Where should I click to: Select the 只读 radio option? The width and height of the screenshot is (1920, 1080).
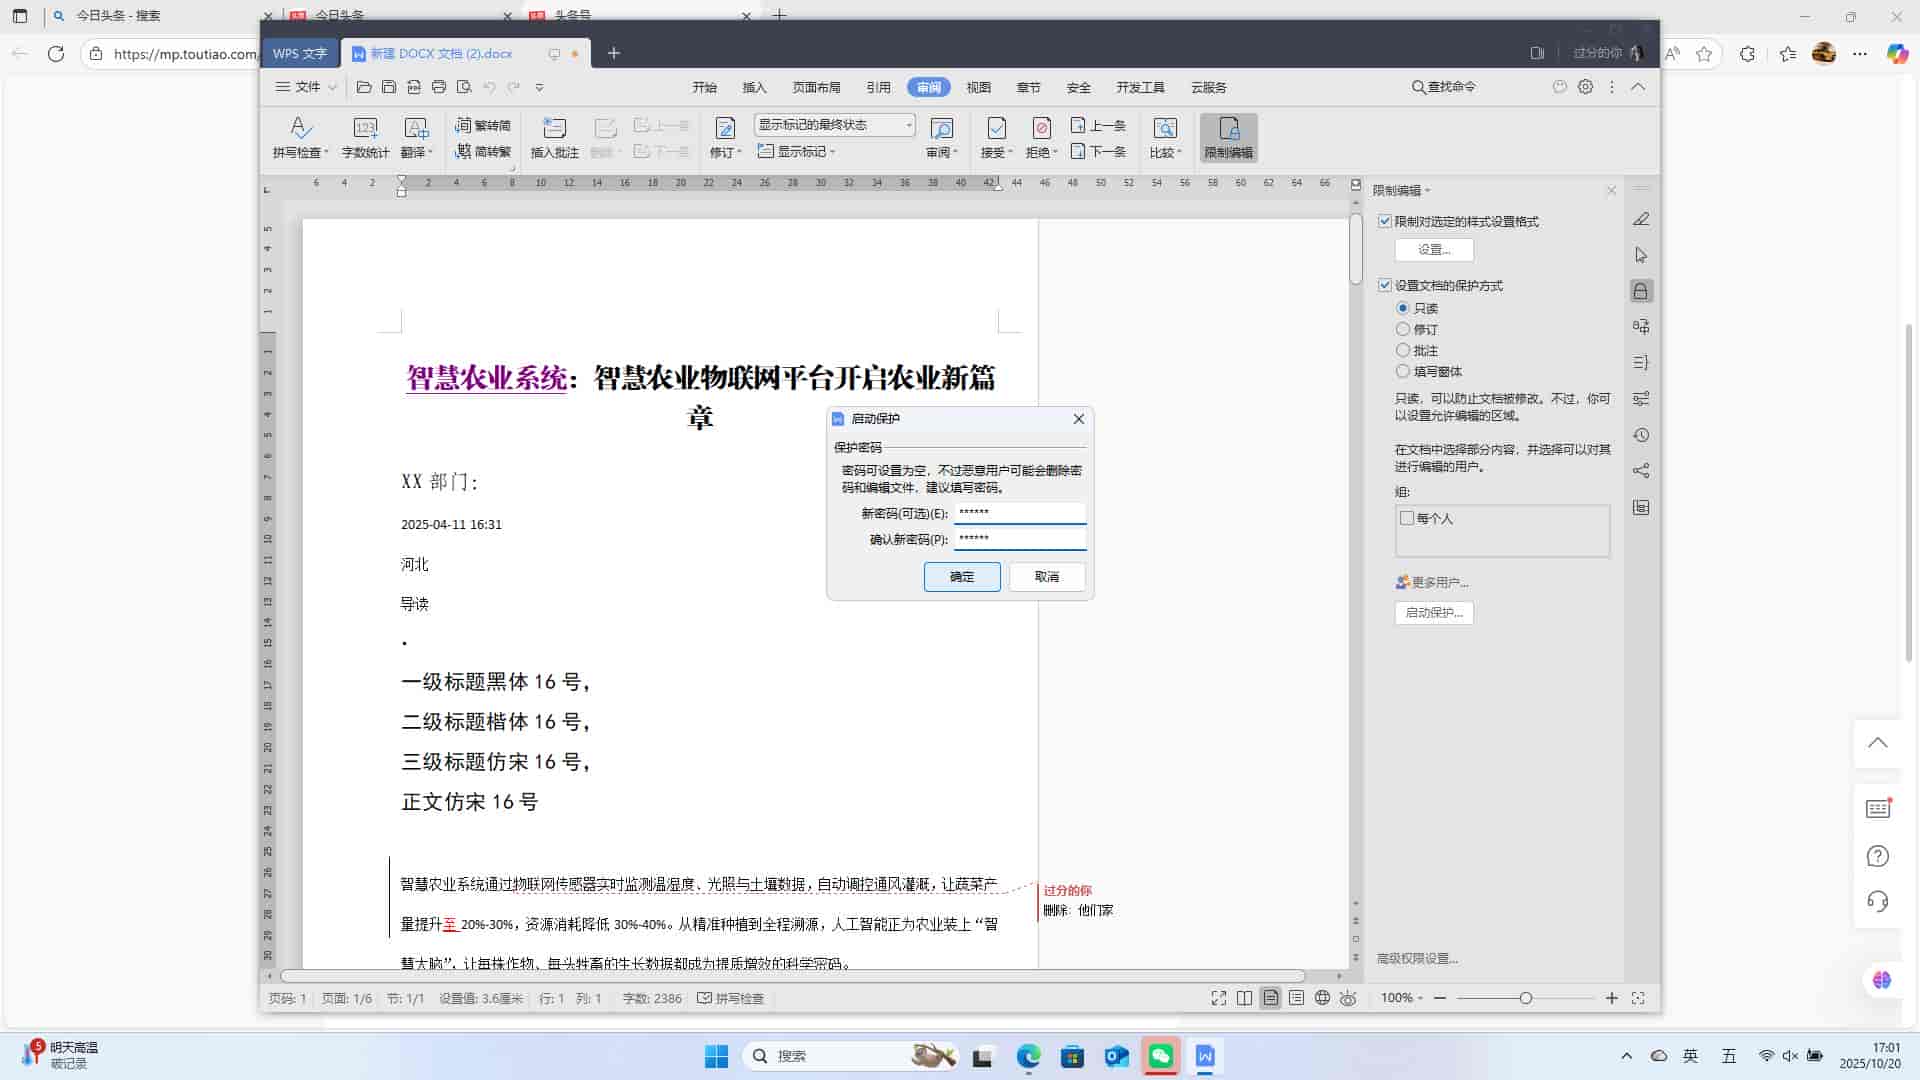pyautogui.click(x=1403, y=308)
